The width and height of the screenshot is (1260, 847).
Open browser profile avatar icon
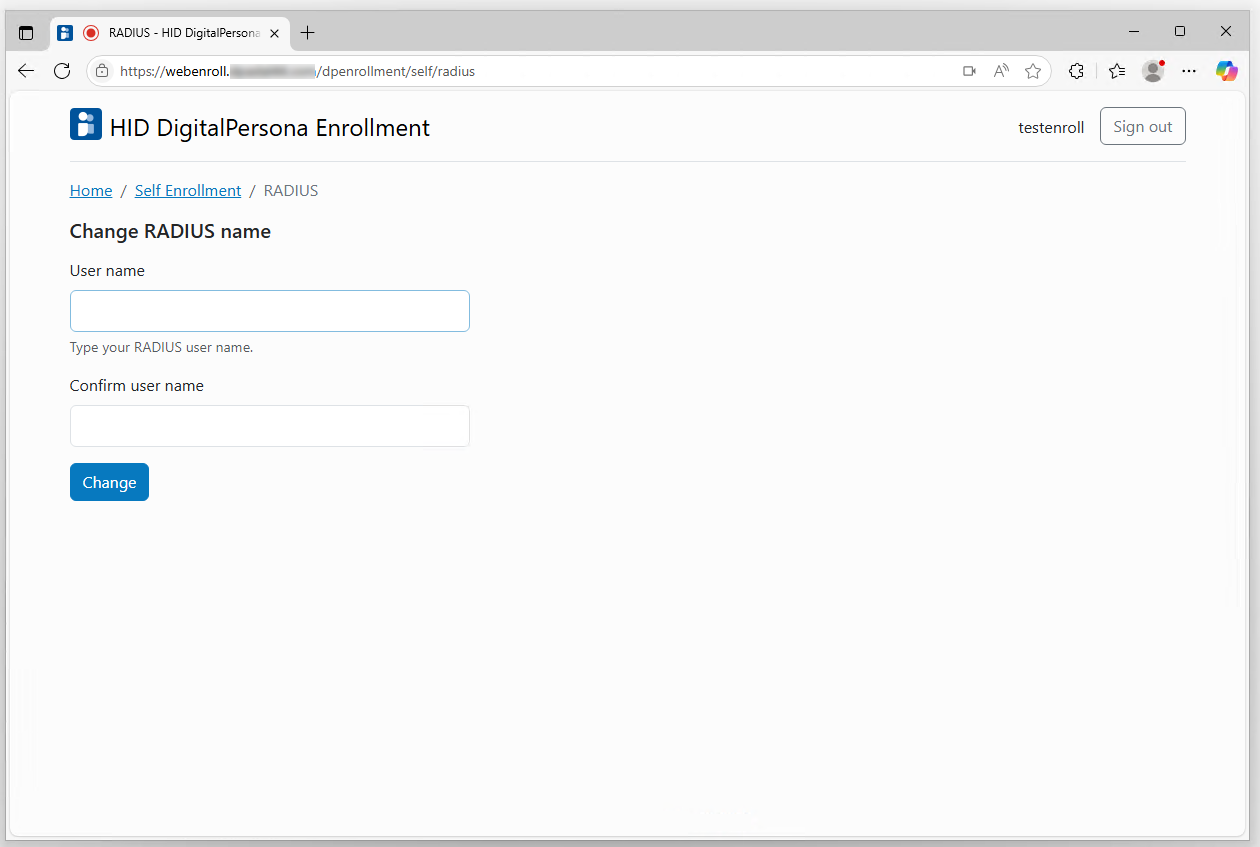coord(1153,71)
